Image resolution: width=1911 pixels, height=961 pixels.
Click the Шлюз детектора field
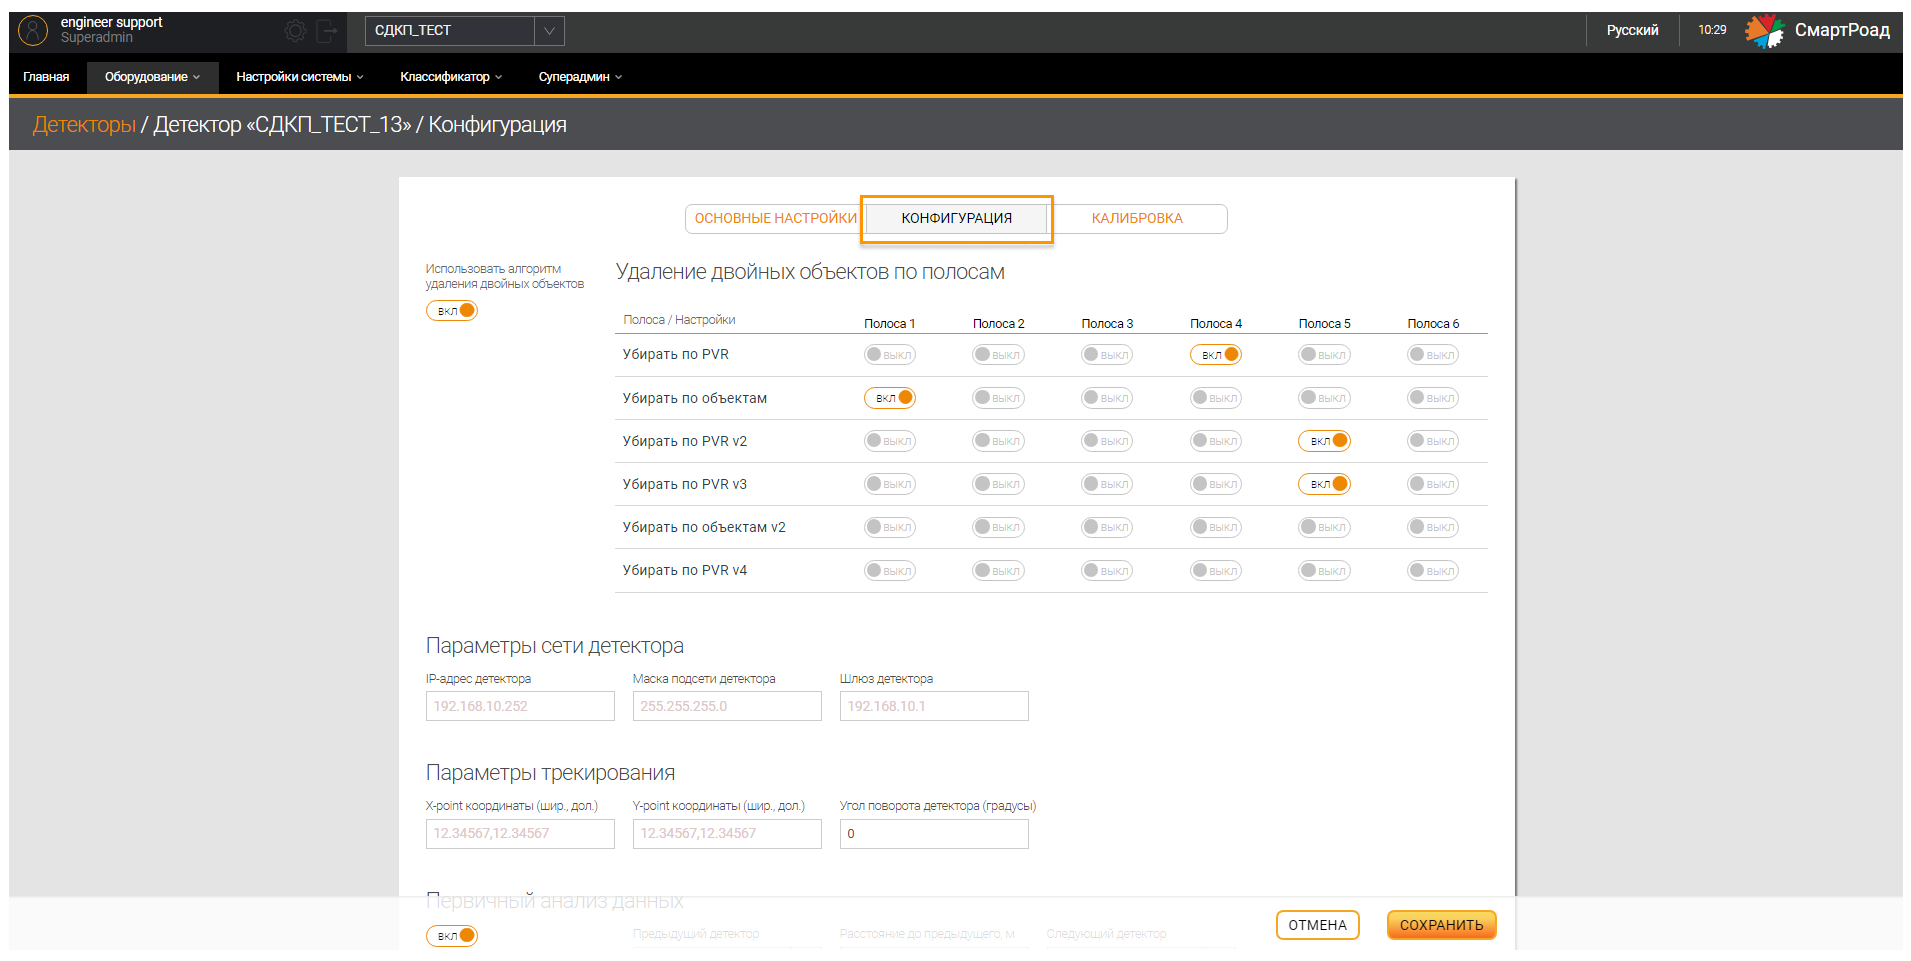click(934, 706)
